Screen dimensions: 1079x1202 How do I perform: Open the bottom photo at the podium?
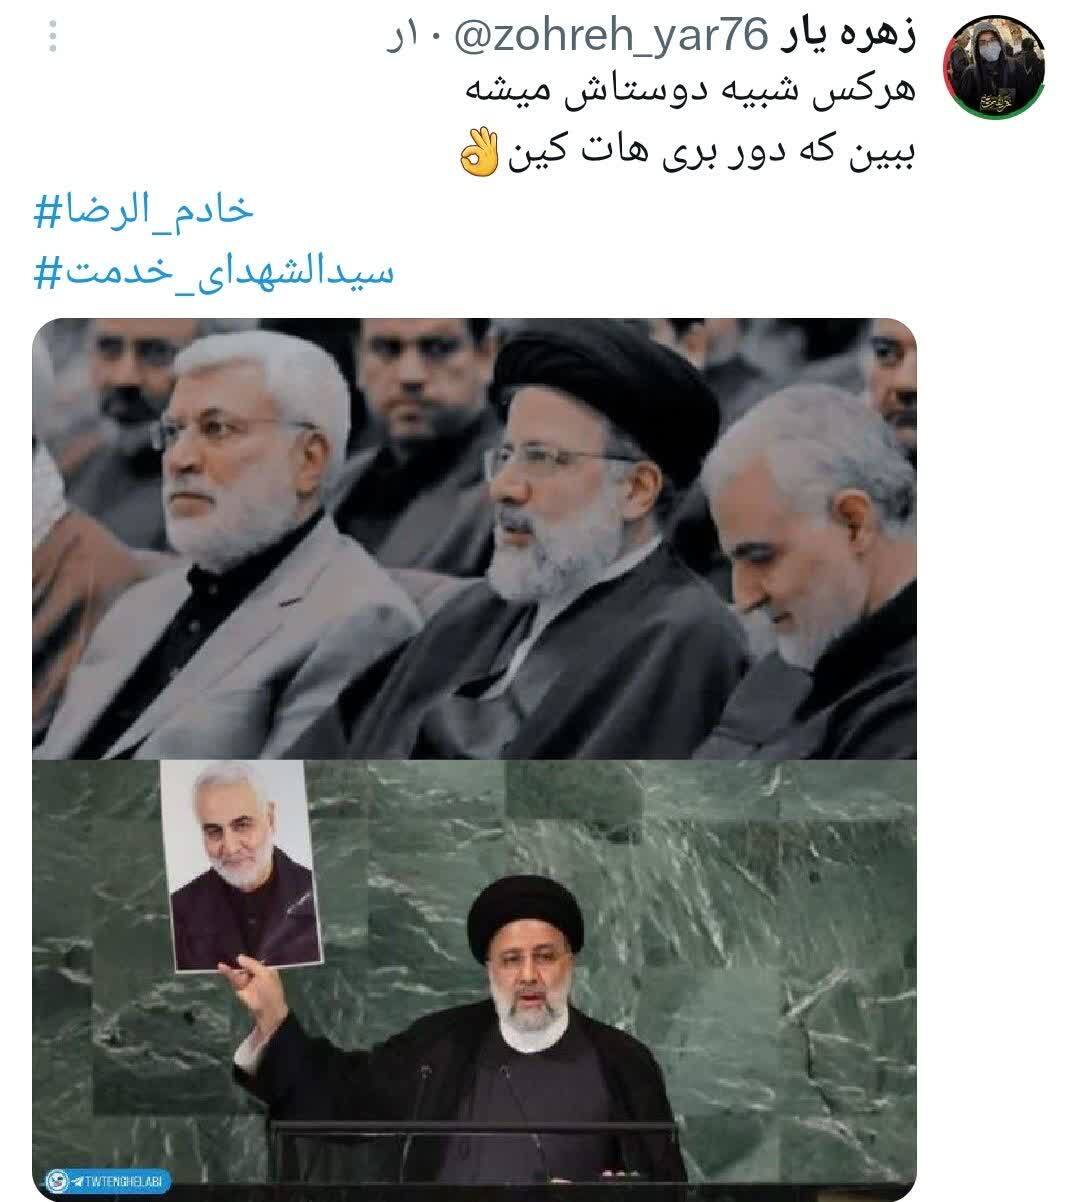point(474,974)
